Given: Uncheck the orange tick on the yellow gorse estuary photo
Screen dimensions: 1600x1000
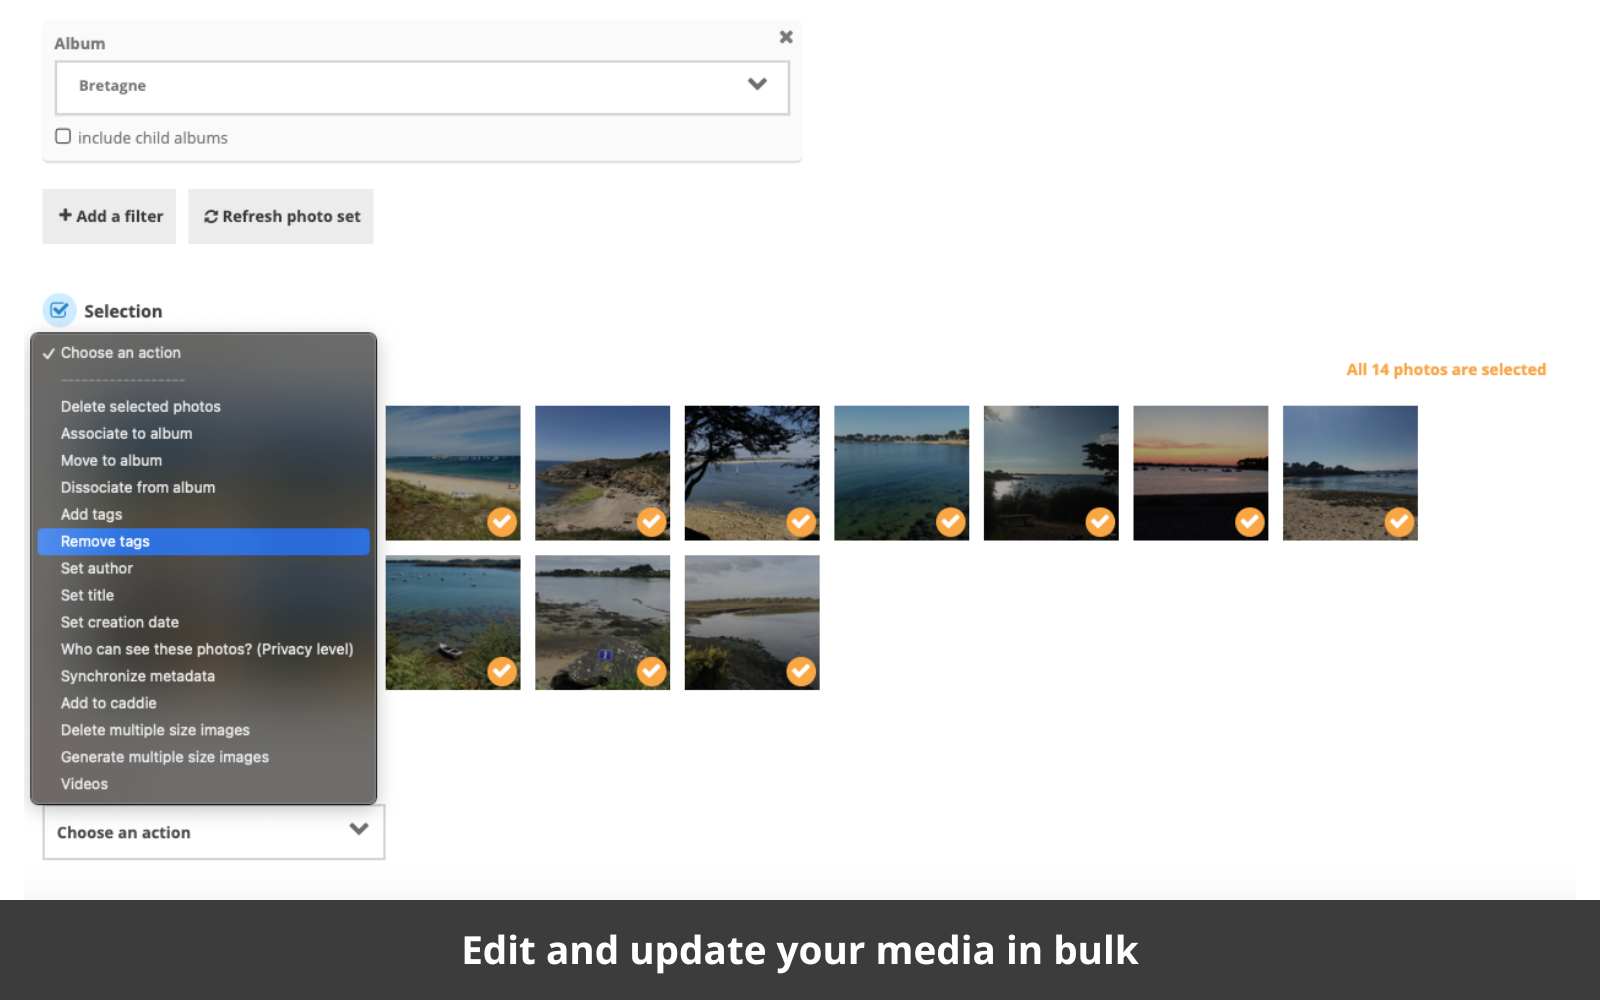Looking at the screenshot, I should 801,672.
